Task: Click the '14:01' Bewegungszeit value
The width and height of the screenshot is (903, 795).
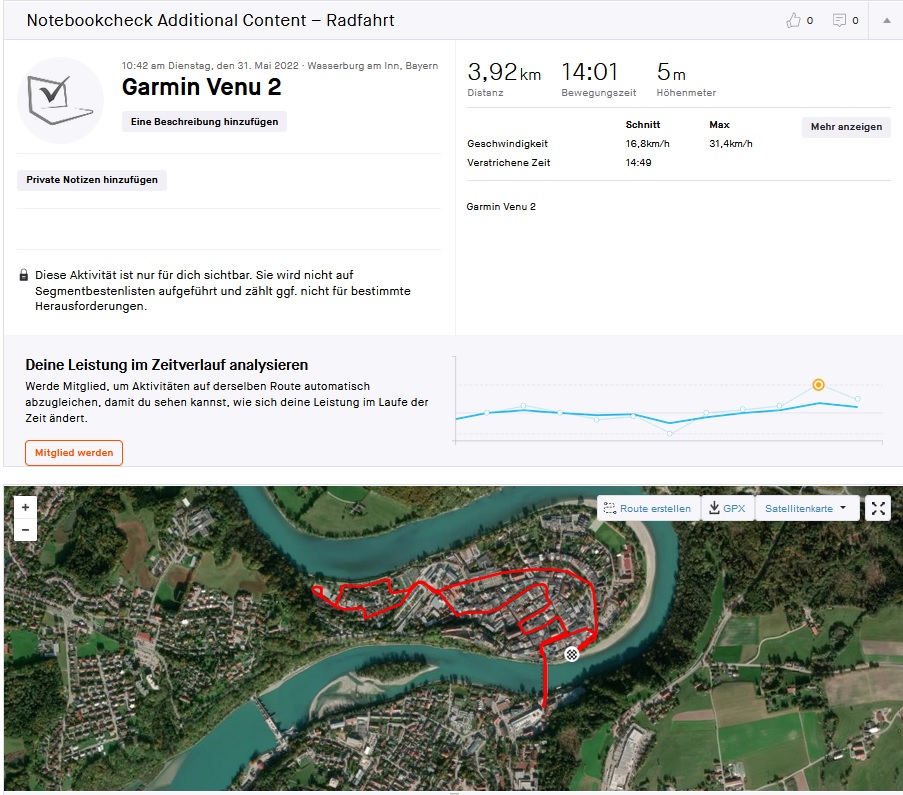Action: [x=590, y=72]
